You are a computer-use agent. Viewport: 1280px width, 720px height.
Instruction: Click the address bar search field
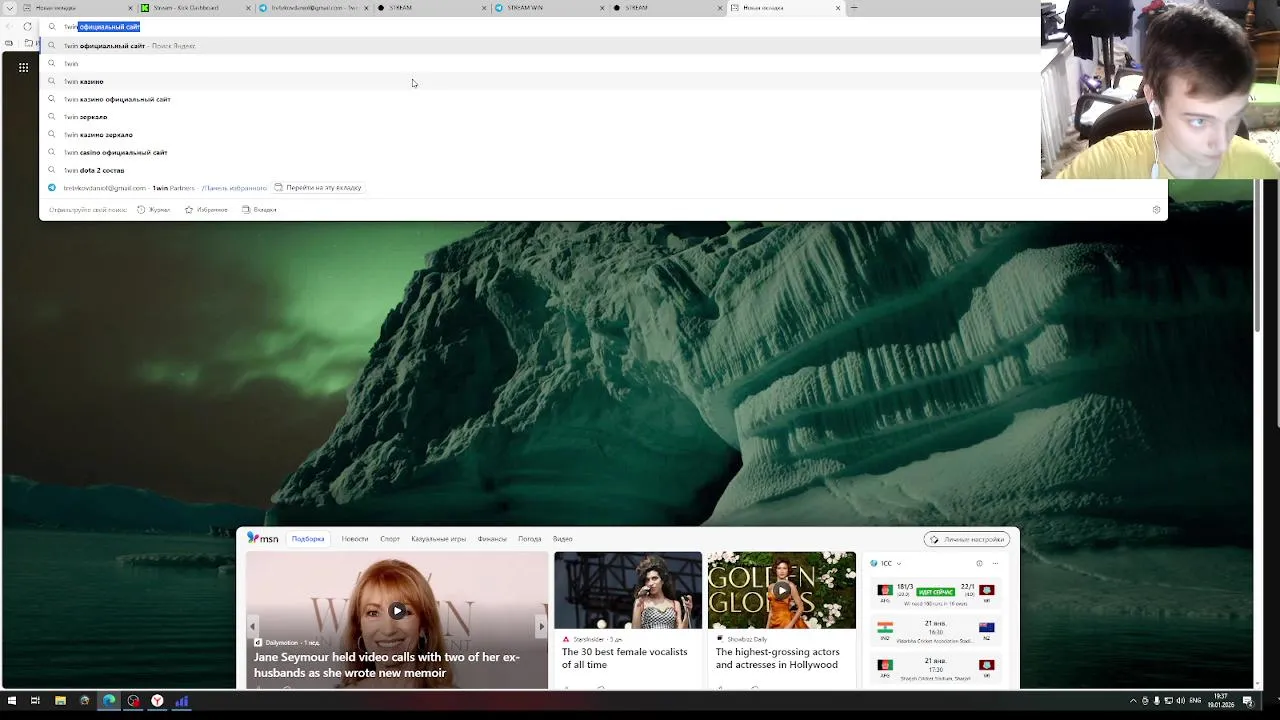coord(540,27)
